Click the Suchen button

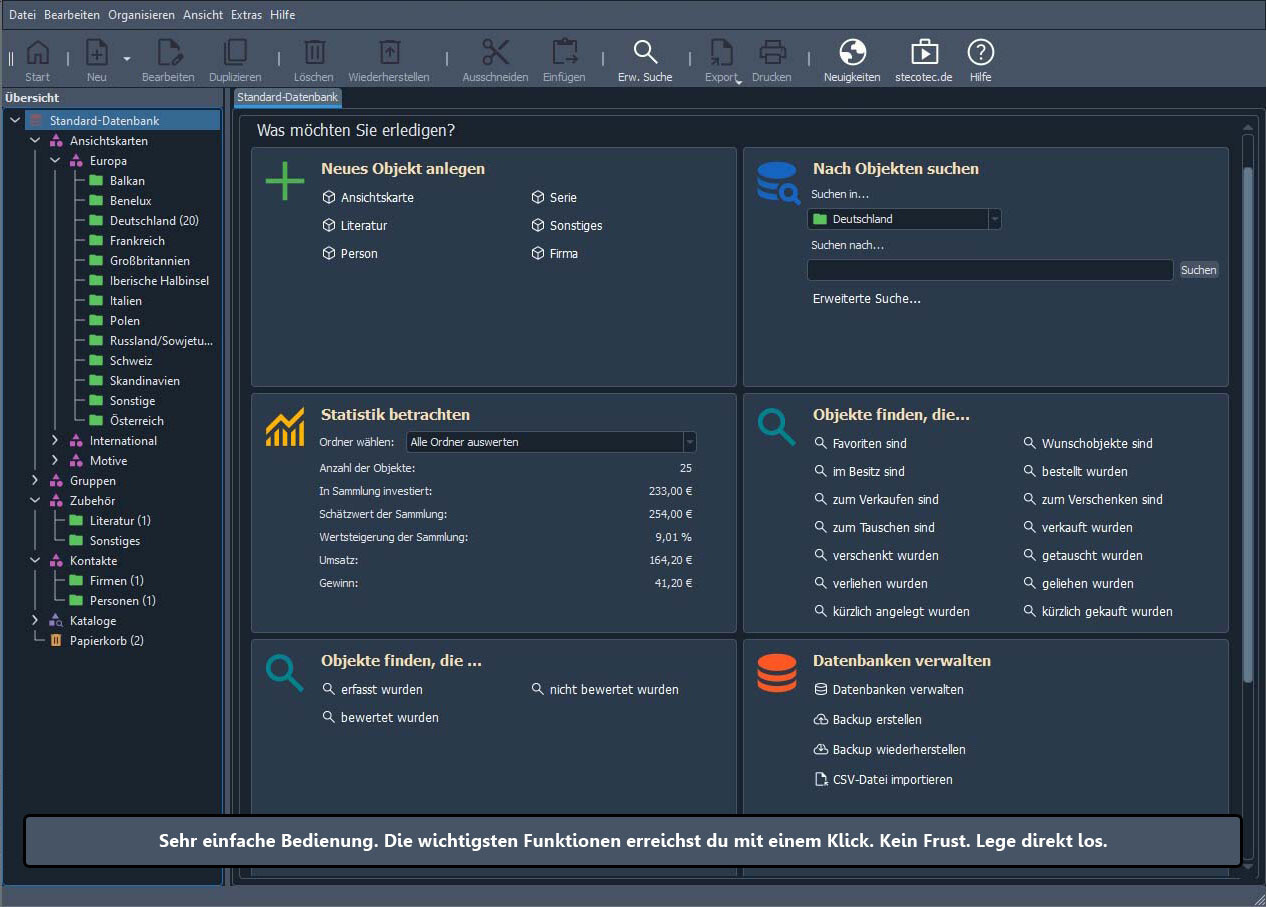[x=1199, y=270]
